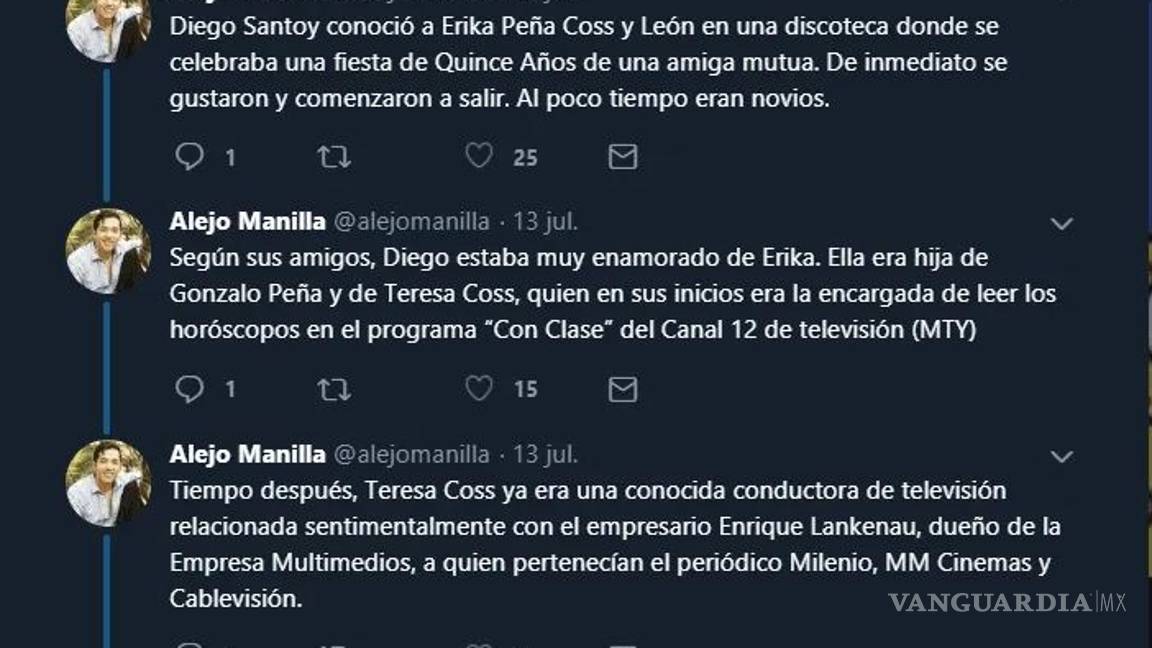The width and height of the screenshot is (1152, 648).
Task: Open Alejo Manilla's name on the second tweet
Action: coord(247,222)
